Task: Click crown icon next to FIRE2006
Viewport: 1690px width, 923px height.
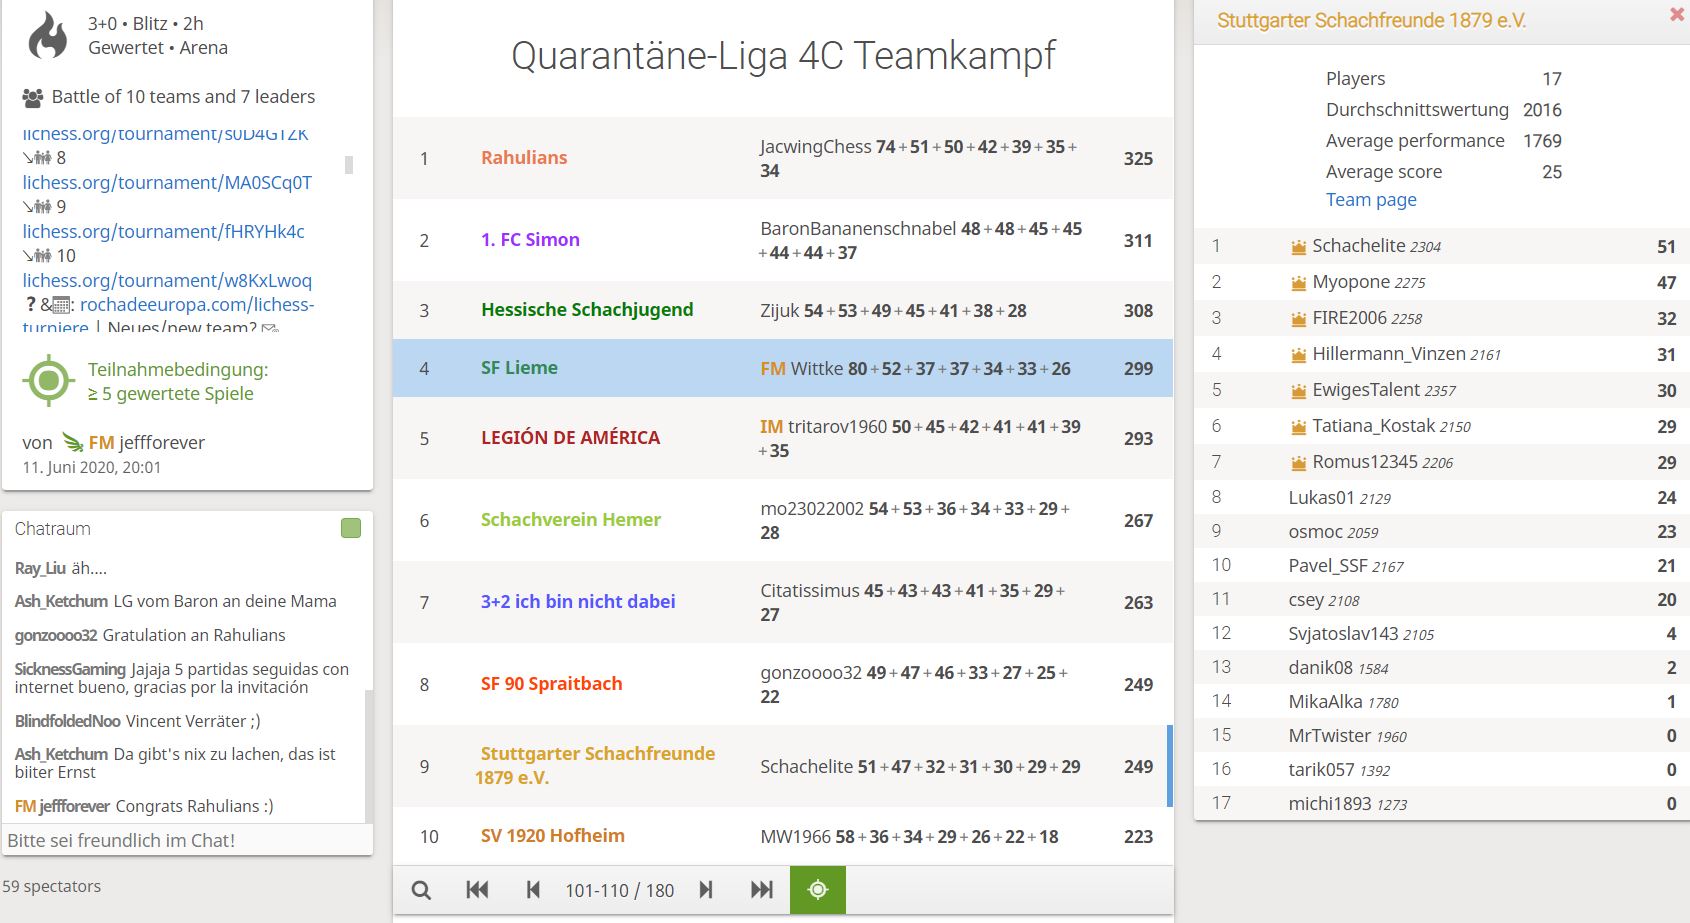Action: [x=1298, y=319]
